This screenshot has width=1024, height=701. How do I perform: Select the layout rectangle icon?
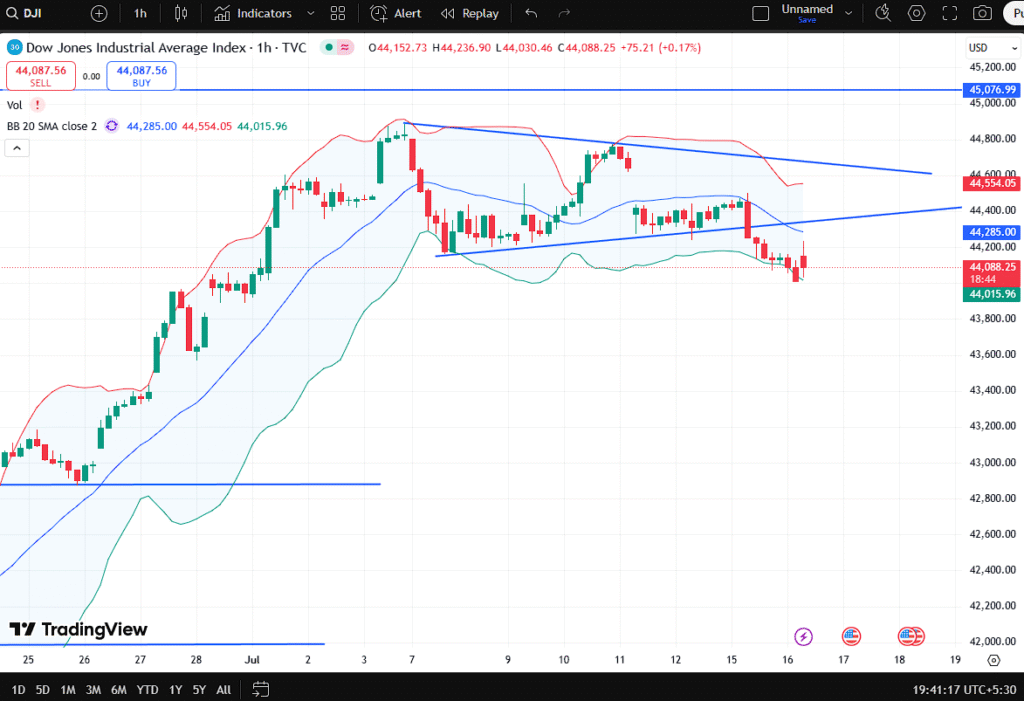(x=761, y=13)
